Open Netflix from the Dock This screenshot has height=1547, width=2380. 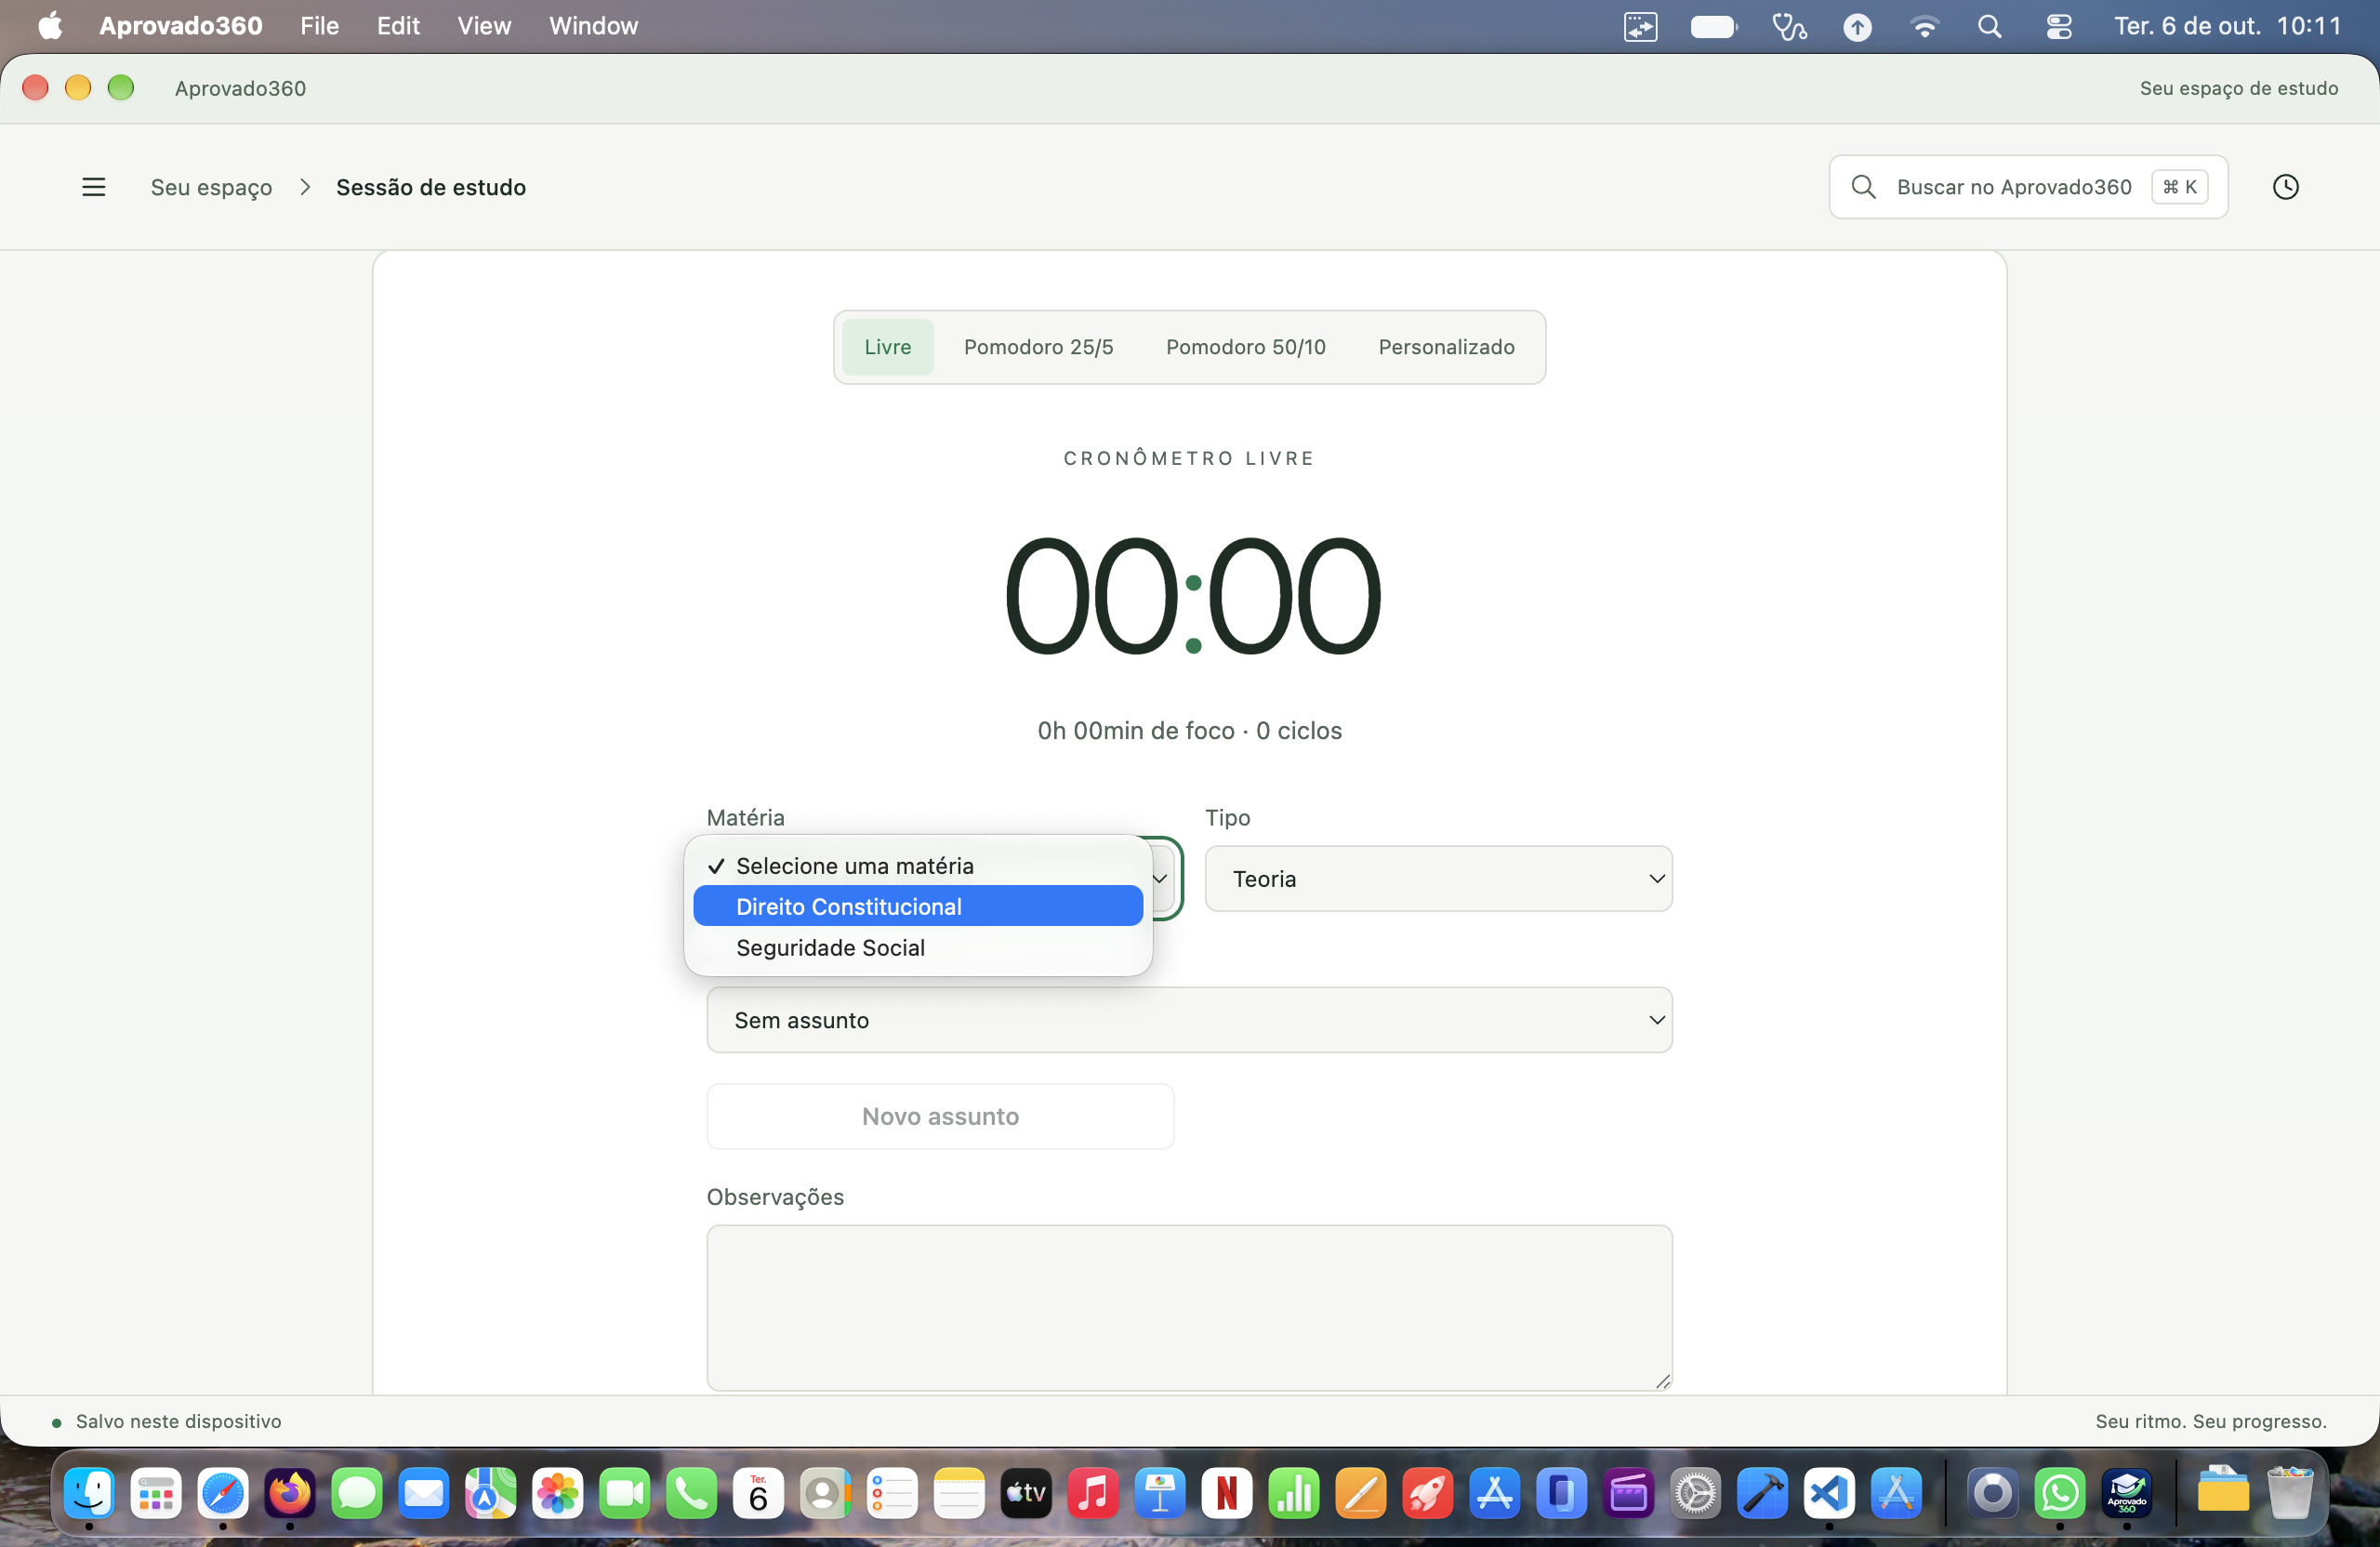pyautogui.click(x=1227, y=1494)
